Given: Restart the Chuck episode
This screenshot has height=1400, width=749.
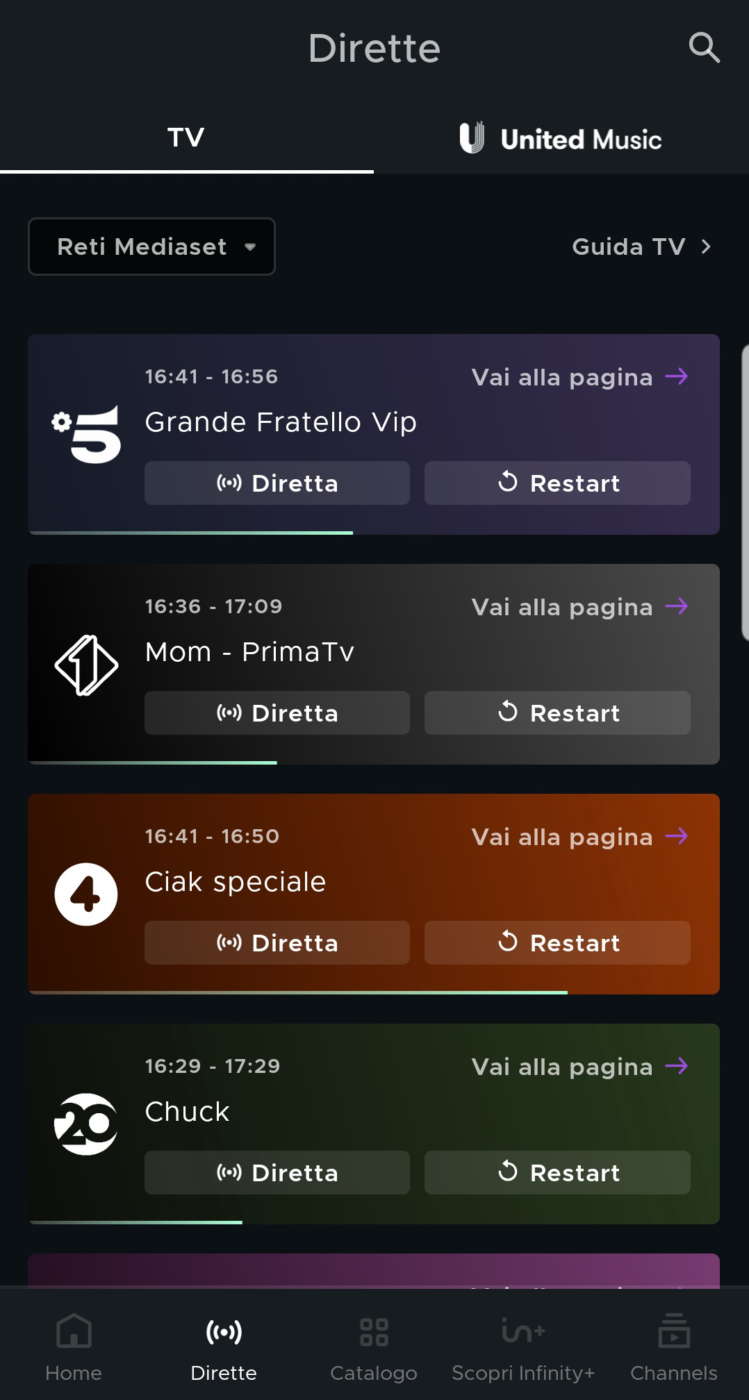Looking at the screenshot, I should click(x=557, y=1173).
